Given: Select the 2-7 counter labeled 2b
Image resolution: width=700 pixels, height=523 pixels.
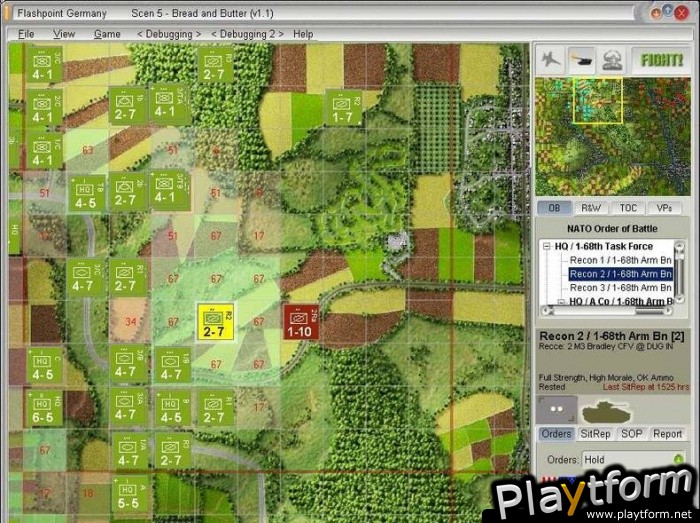Looking at the screenshot, I should (128, 192).
